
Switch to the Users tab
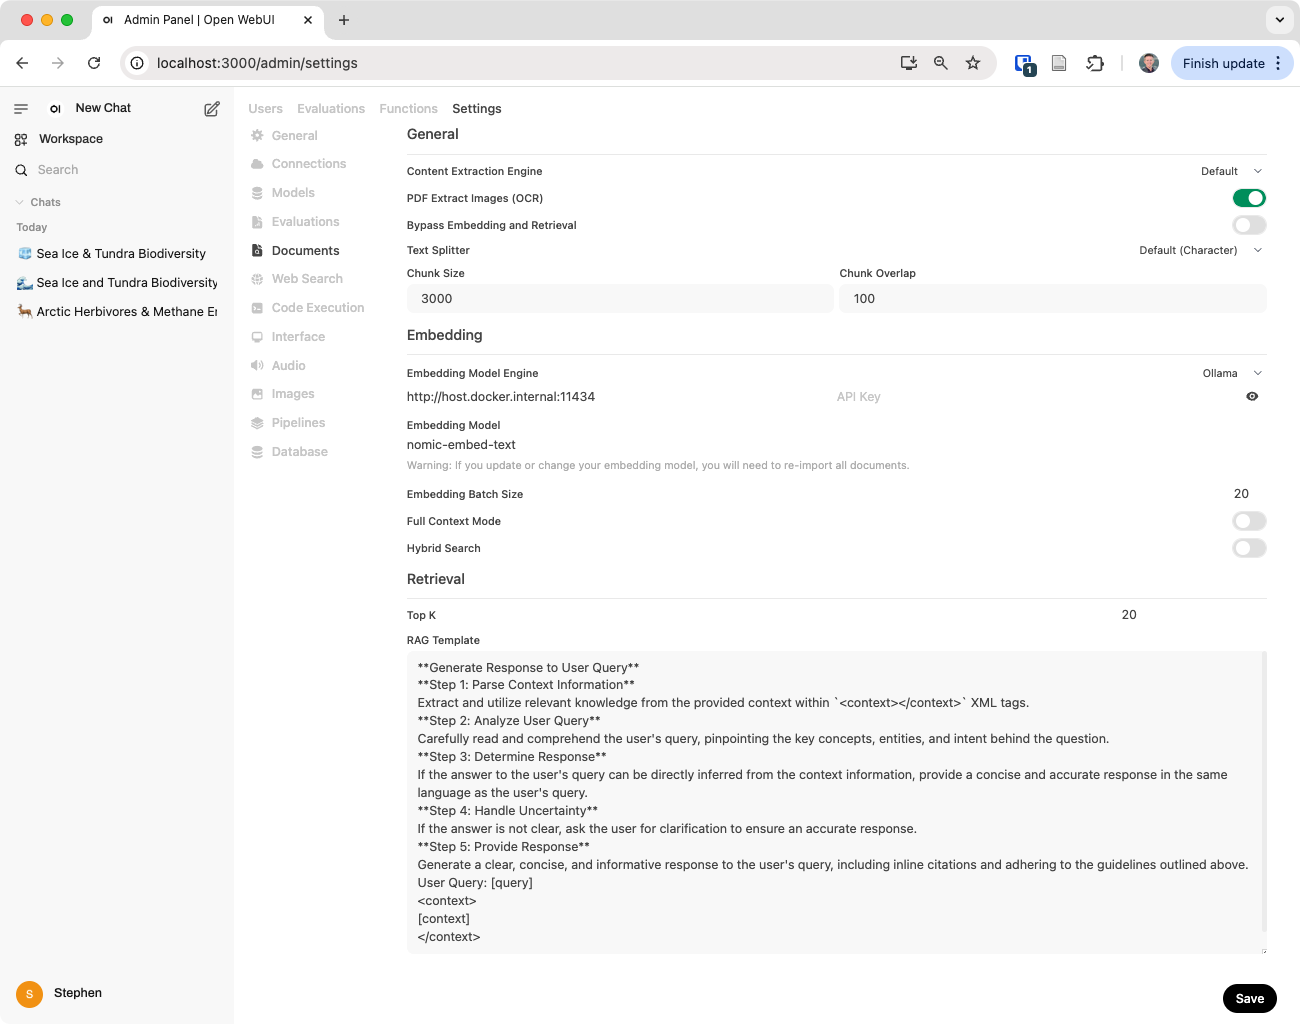tap(265, 108)
